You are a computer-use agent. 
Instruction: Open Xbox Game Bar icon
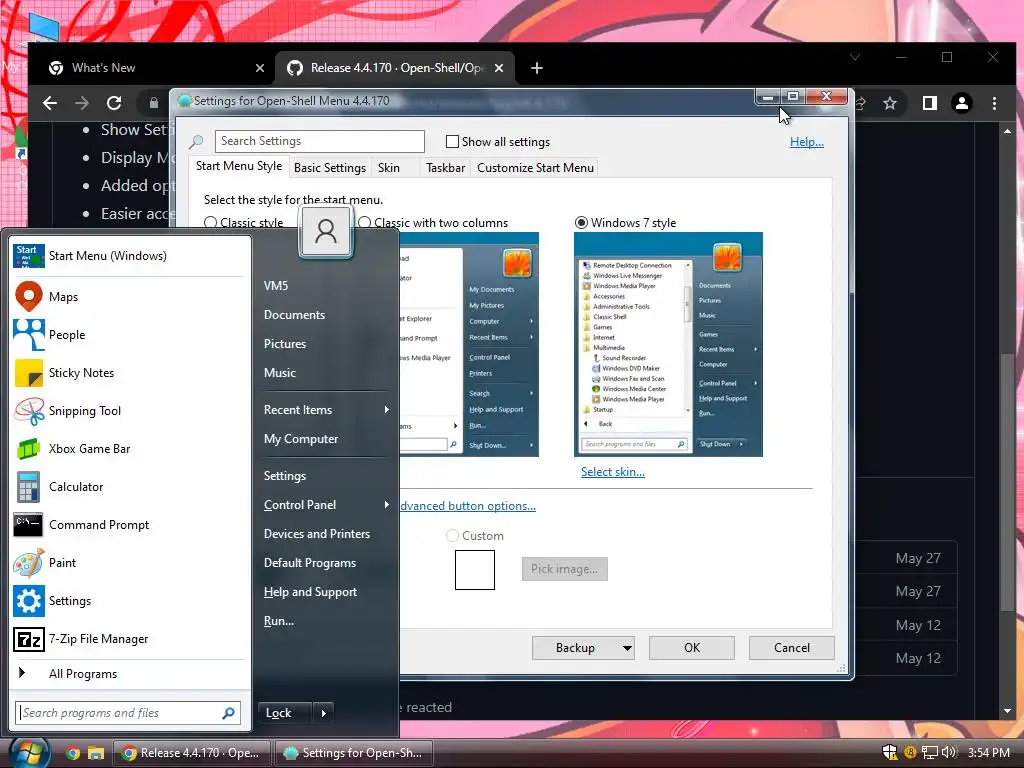pyautogui.click(x=29, y=449)
